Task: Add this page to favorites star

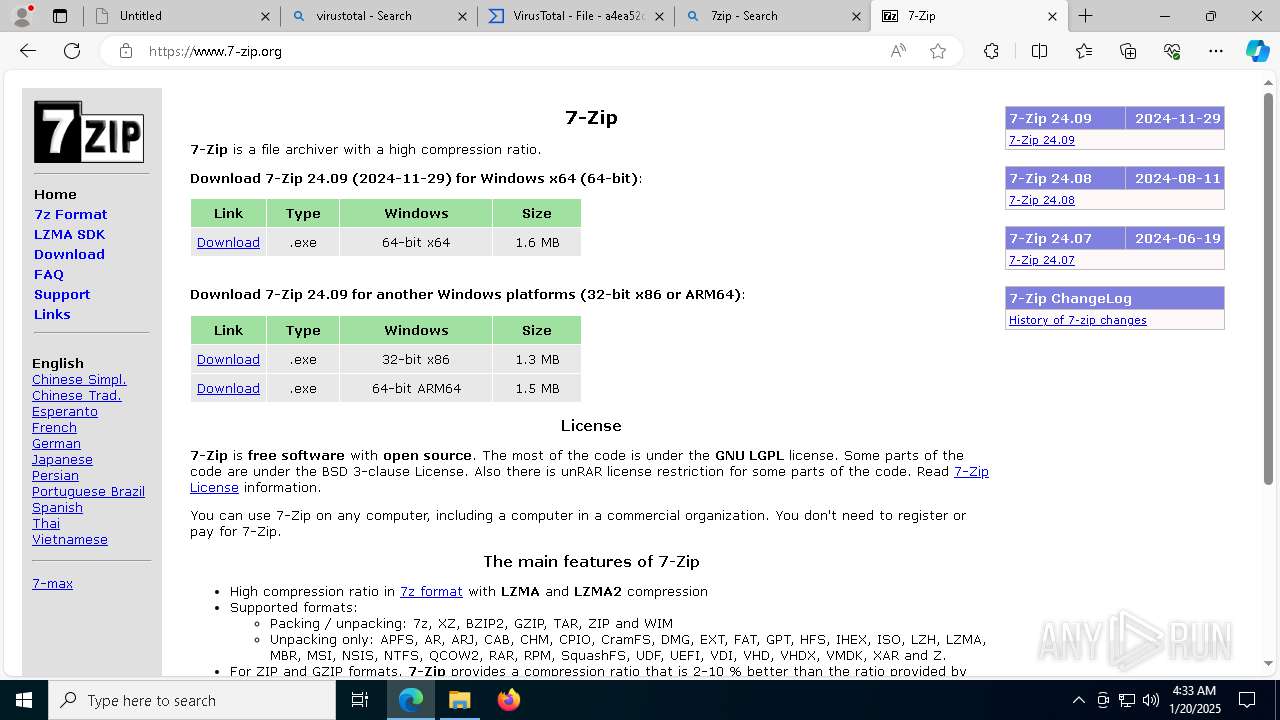Action: coord(938,51)
